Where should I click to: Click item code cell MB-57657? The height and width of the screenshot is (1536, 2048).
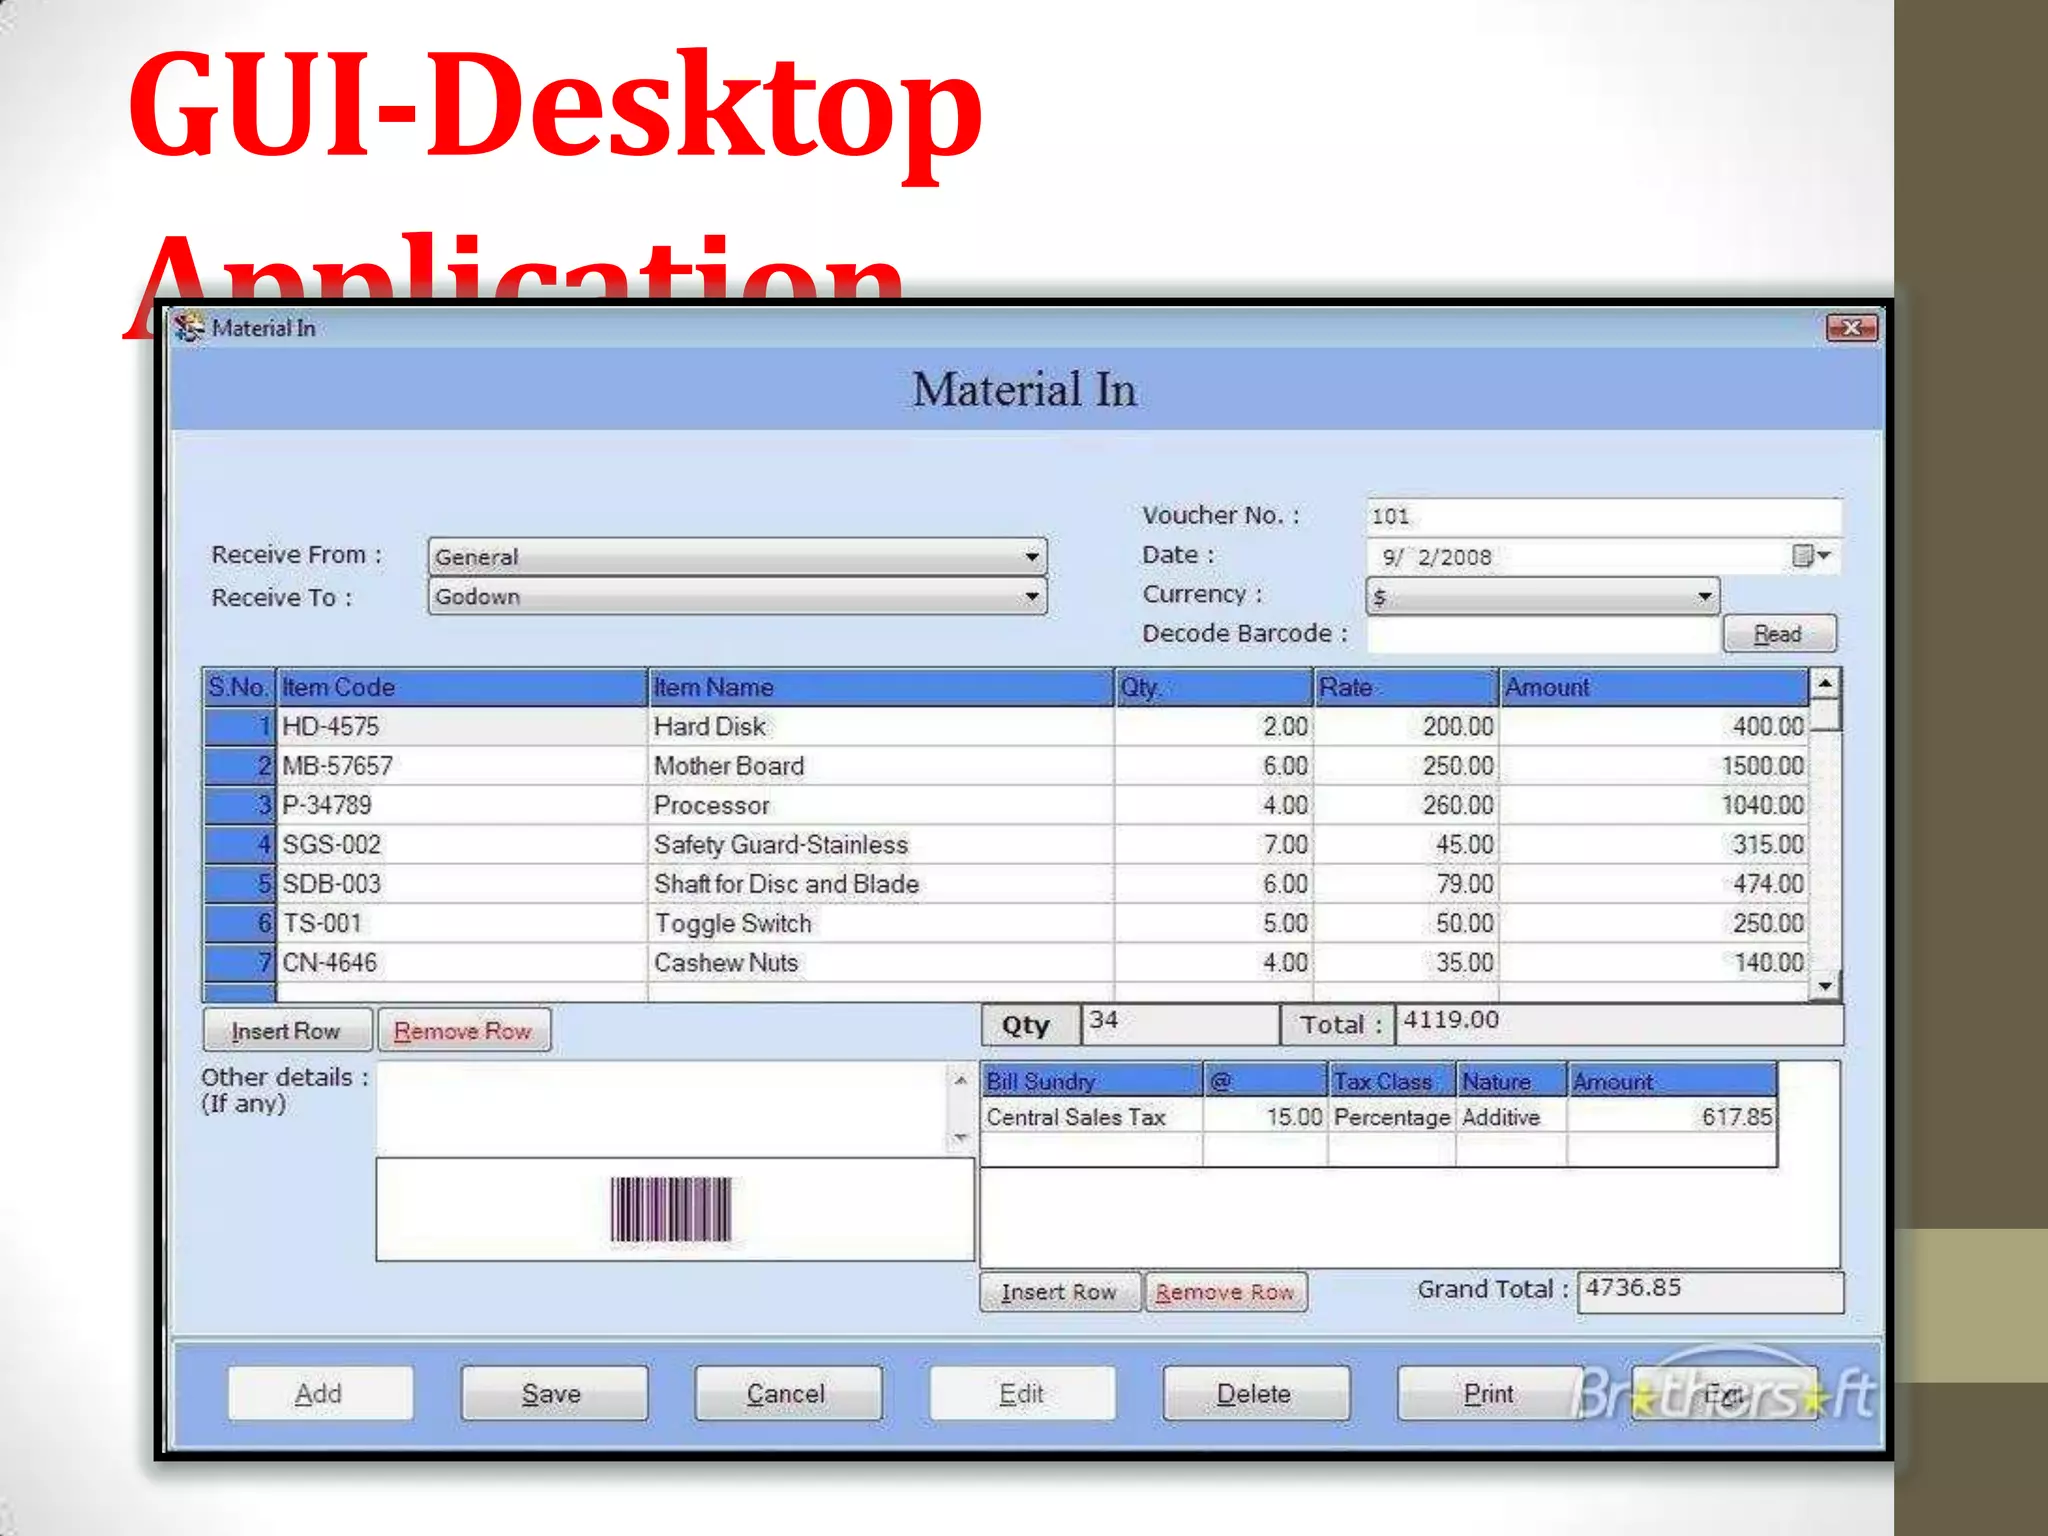click(462, 766)
